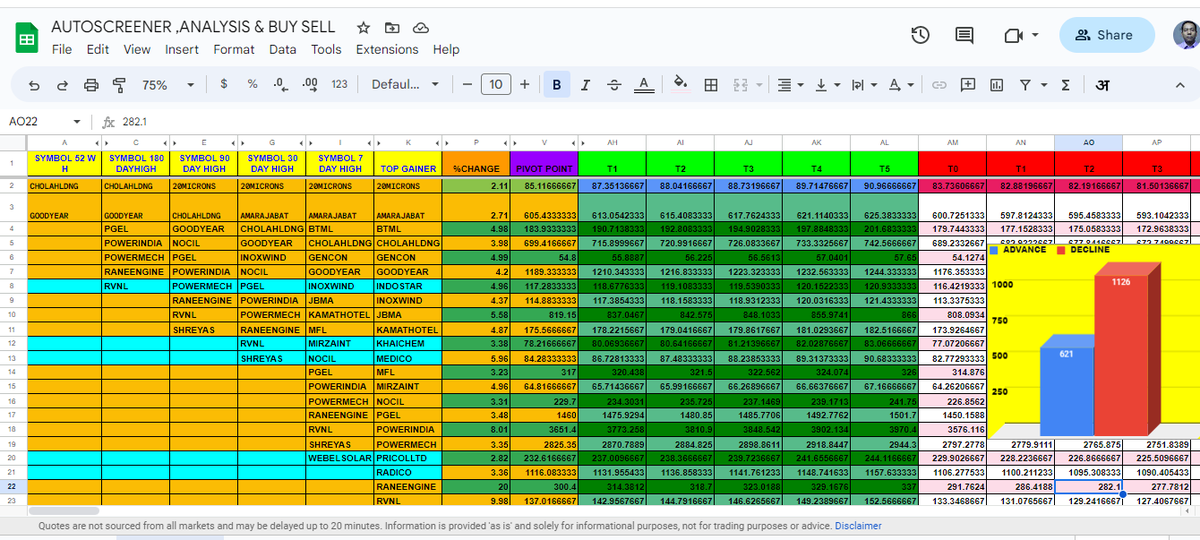Activate the paint format tool

pyautogui.click(x=120, y=85)
